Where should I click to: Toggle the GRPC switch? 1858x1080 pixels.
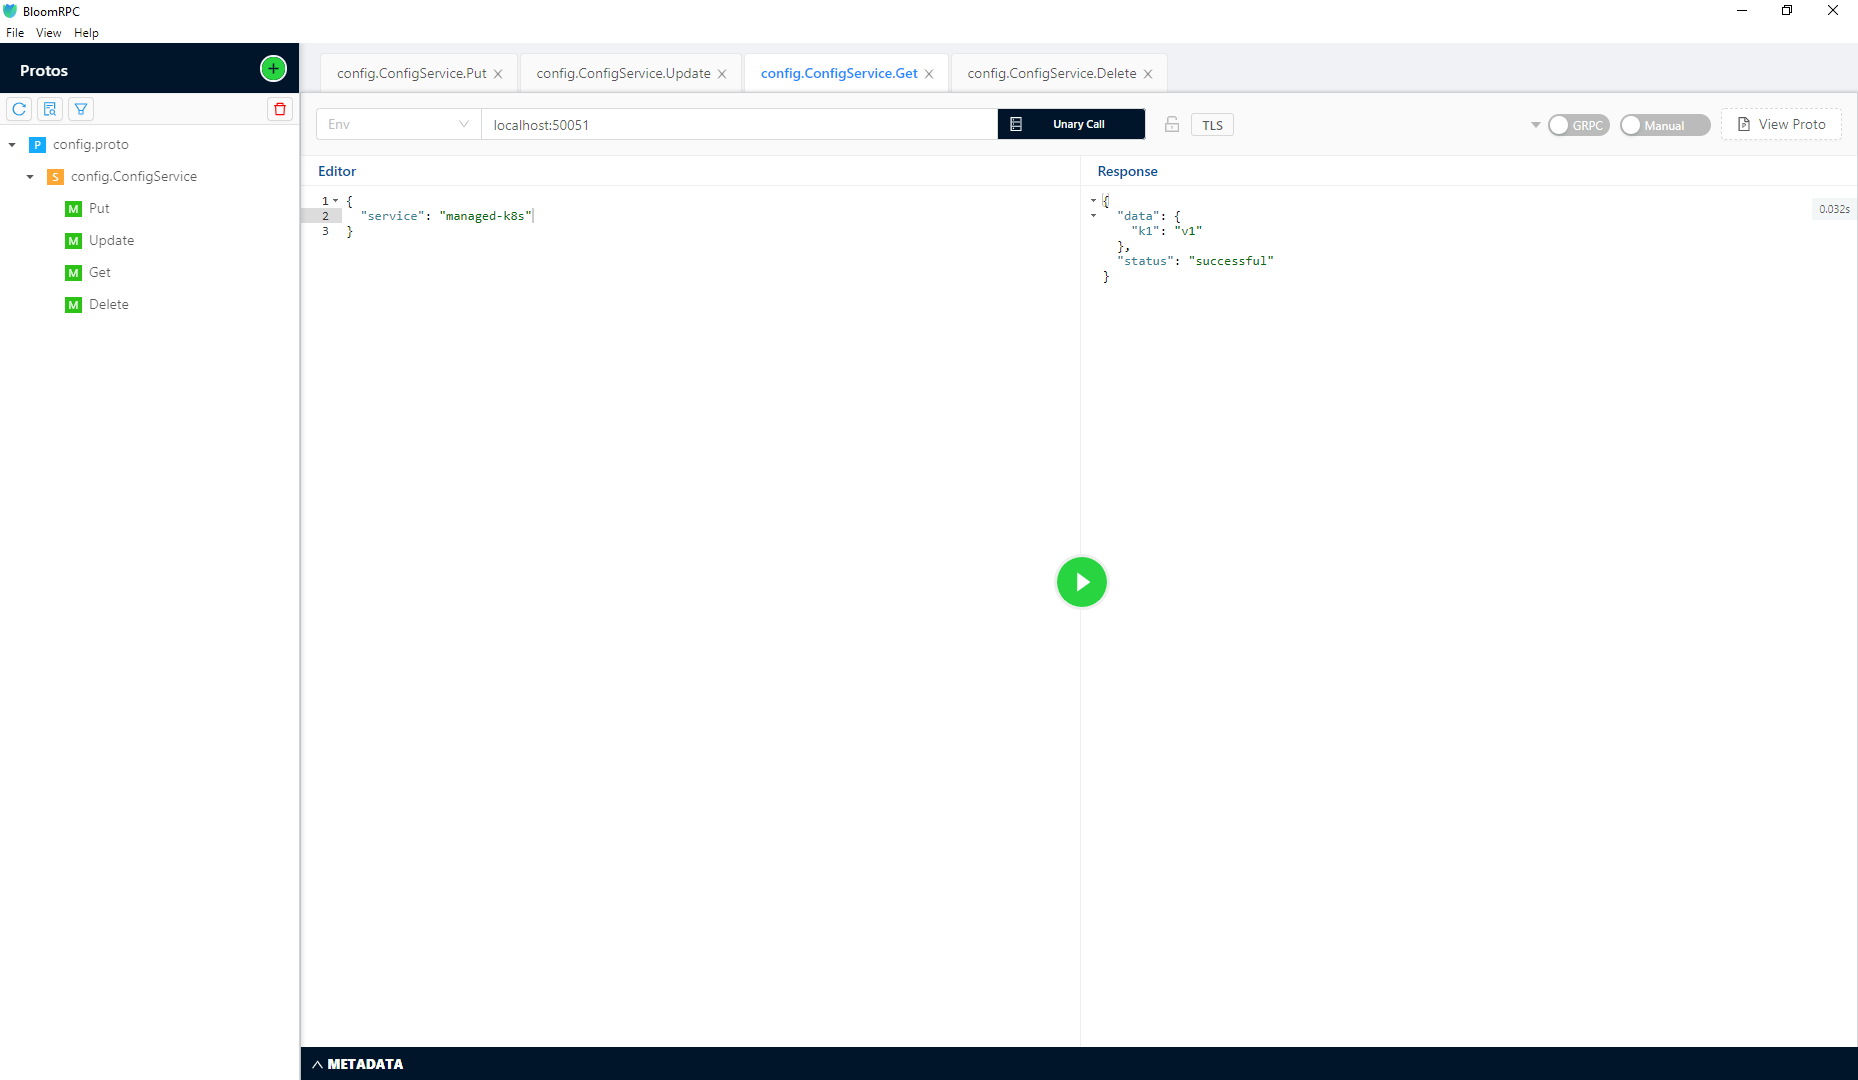coord(1578,124)
